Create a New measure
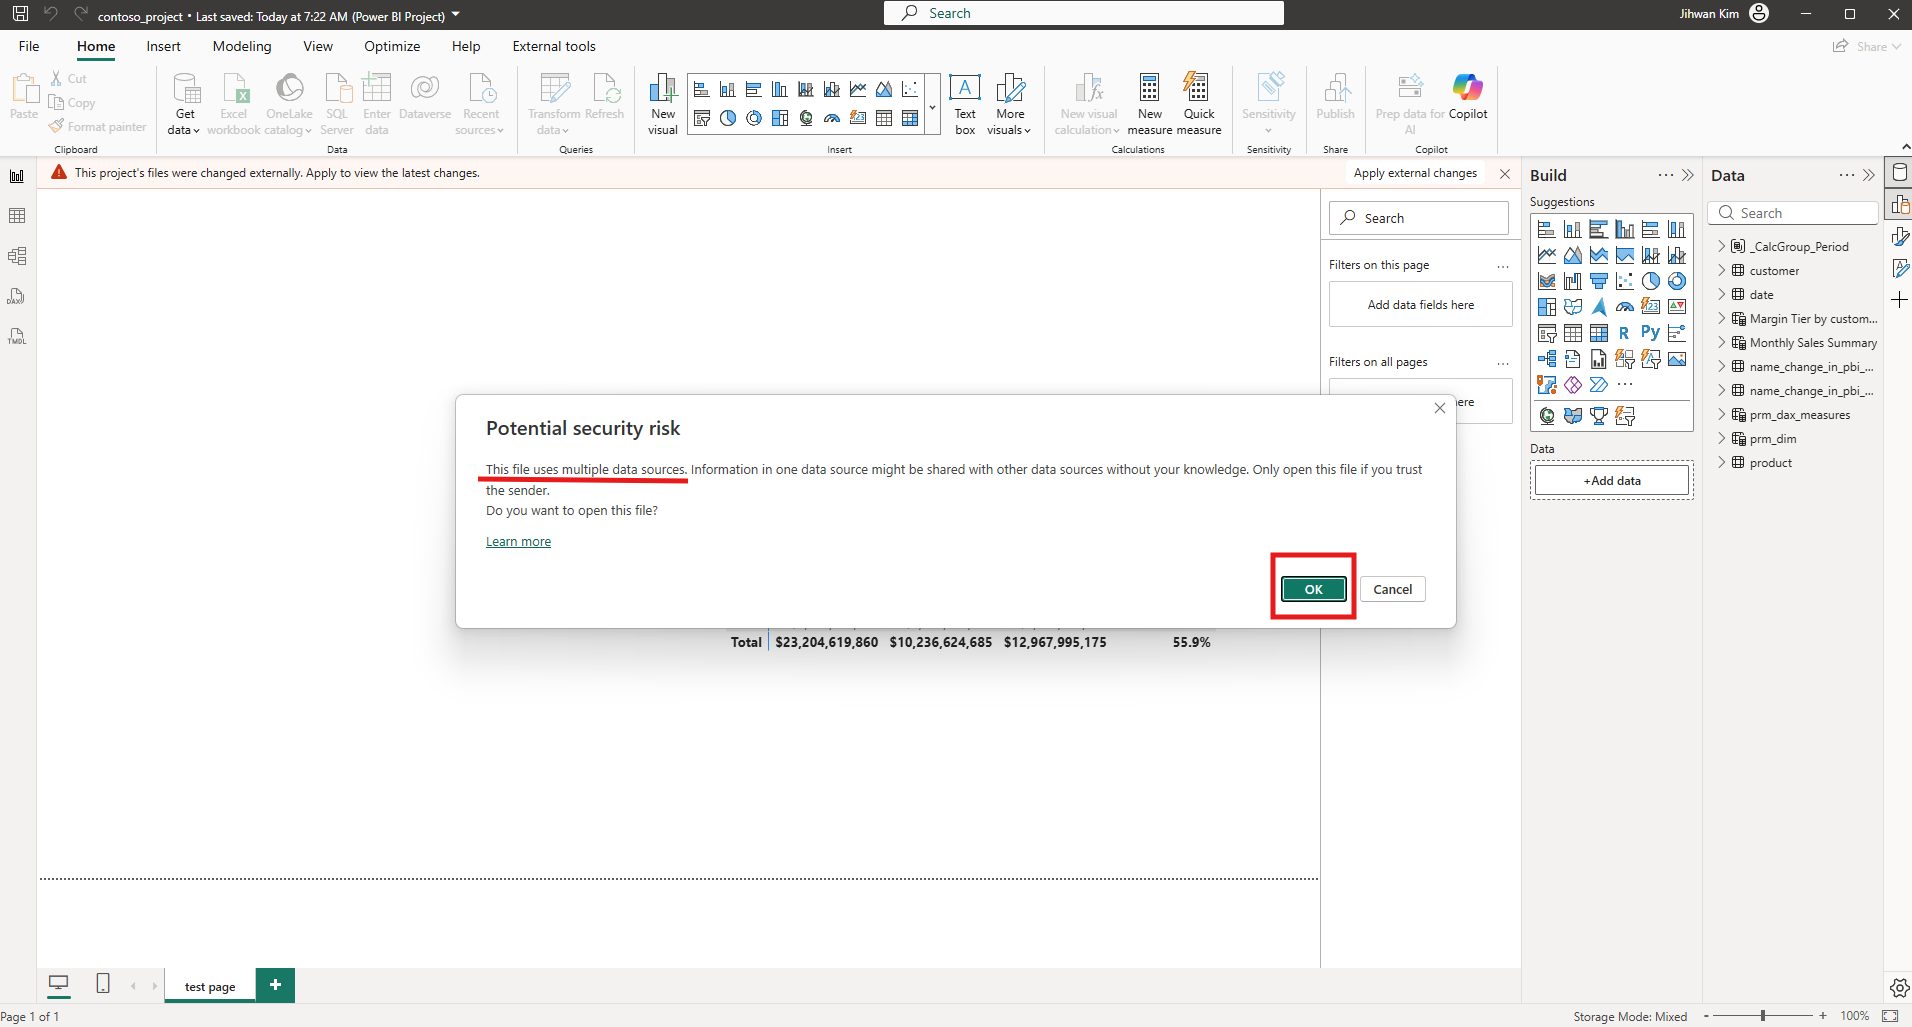 [1150, 103]
